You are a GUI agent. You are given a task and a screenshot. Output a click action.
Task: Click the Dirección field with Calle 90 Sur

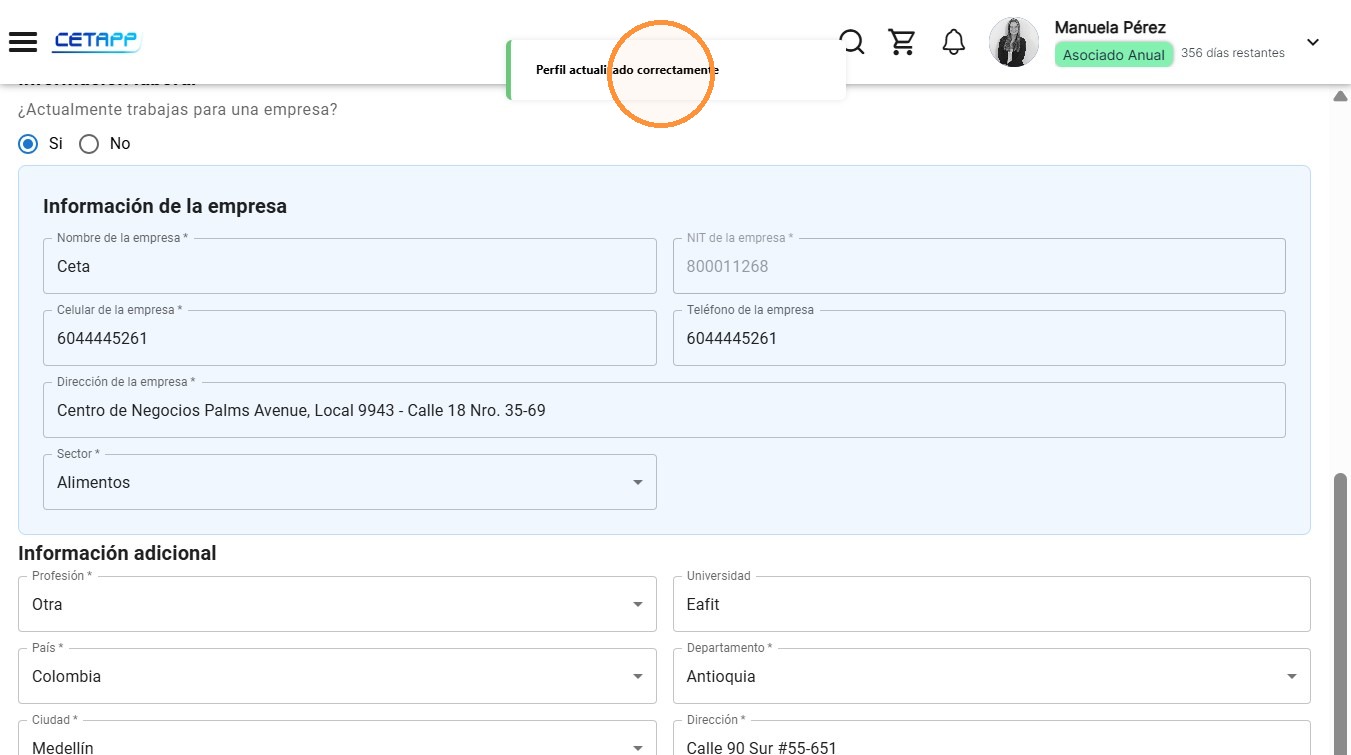[992, 738]
